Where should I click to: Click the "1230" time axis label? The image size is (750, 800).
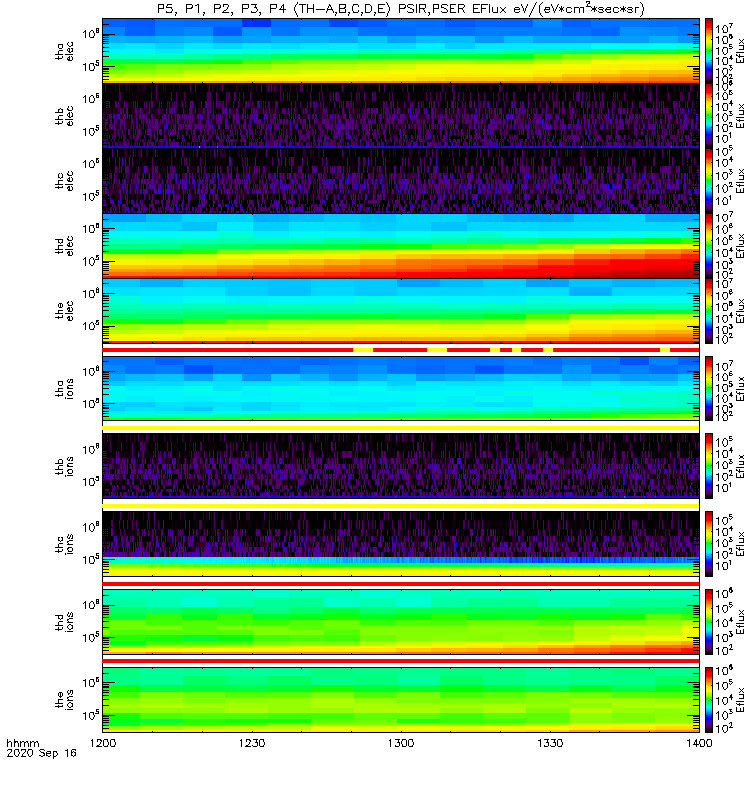pyautogui.click(x=252, y=743)
